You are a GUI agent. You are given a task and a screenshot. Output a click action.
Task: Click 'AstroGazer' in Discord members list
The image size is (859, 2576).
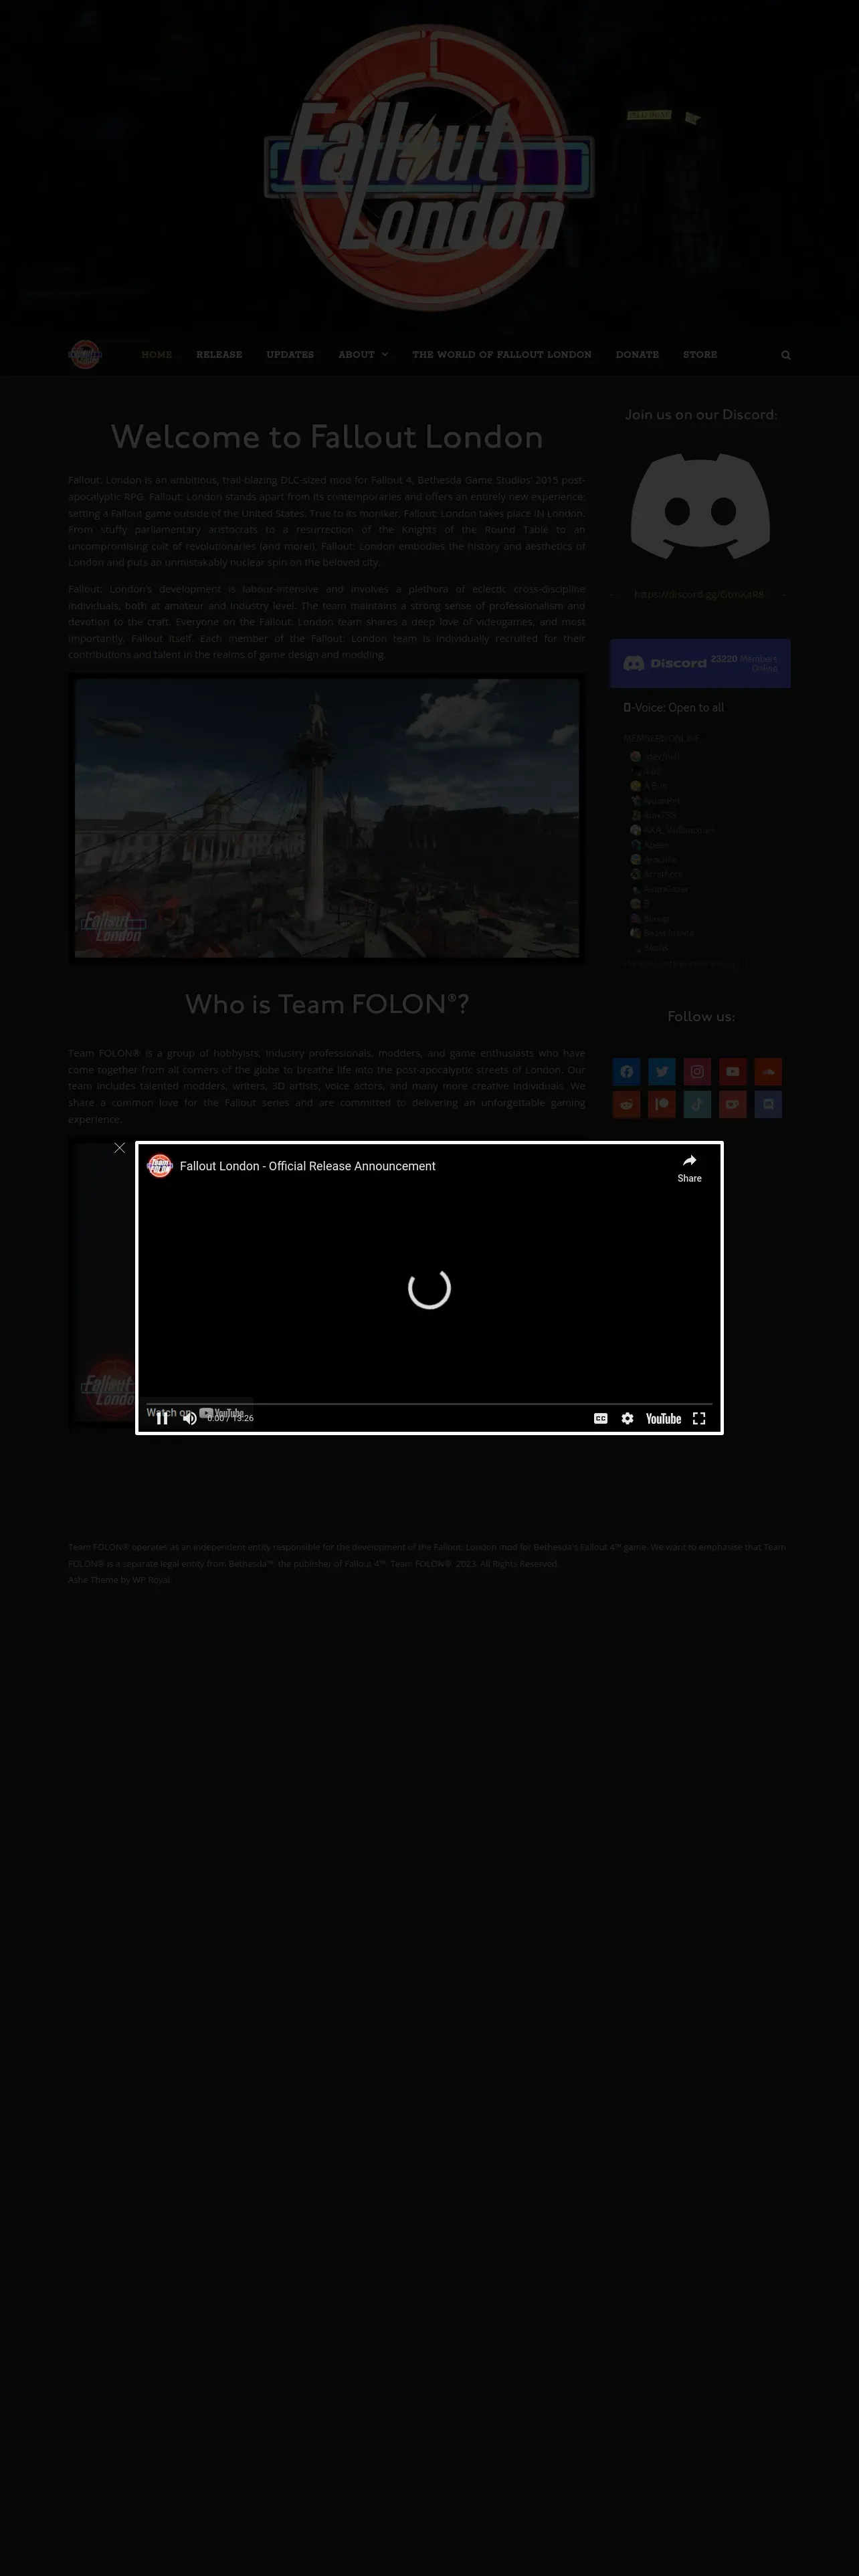click(x=666, y=889)
